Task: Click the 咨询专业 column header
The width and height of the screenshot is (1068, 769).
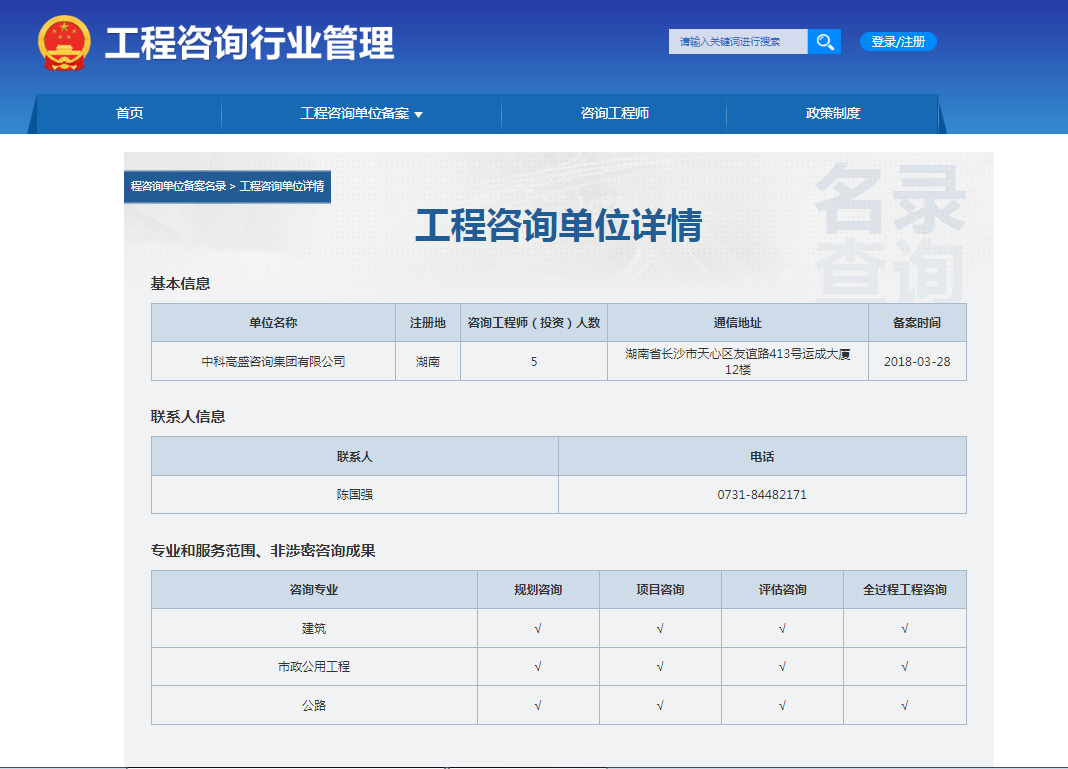Action: coord(314,590)
